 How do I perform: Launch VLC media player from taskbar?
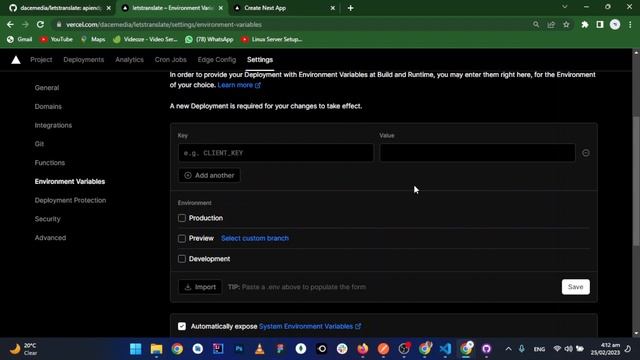tap(259, 349)
